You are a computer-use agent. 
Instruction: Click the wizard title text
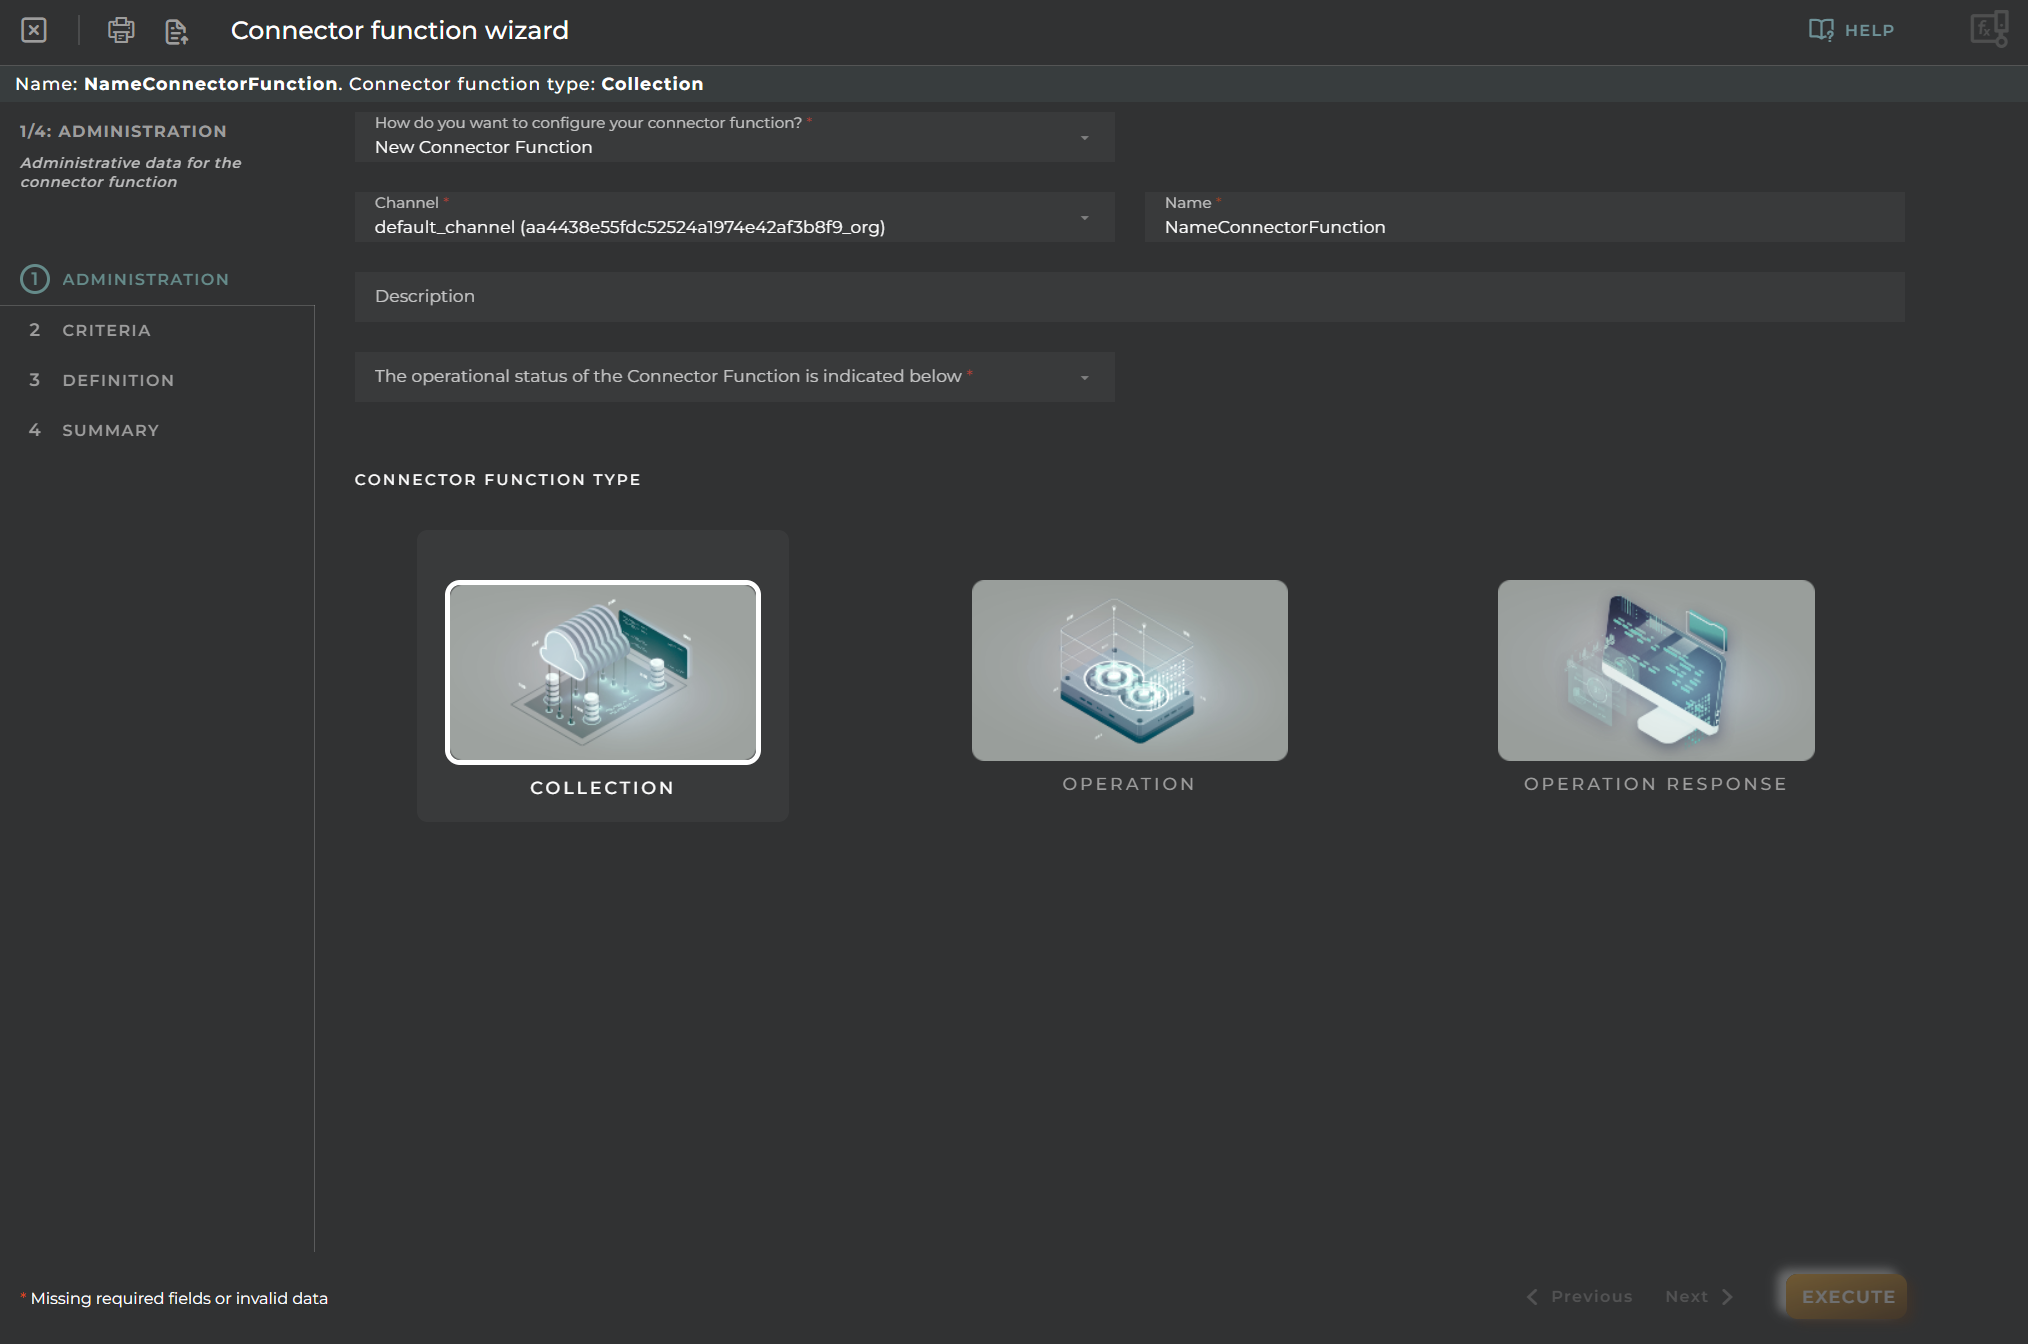400,30
